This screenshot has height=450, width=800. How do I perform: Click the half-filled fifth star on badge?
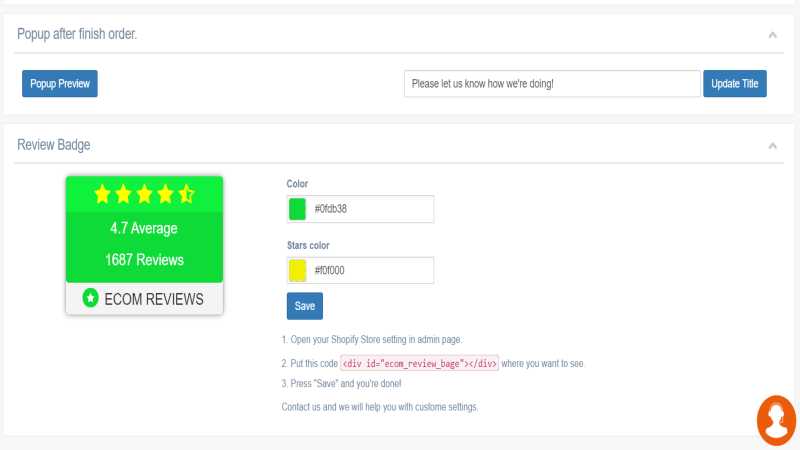click(186, 194)
